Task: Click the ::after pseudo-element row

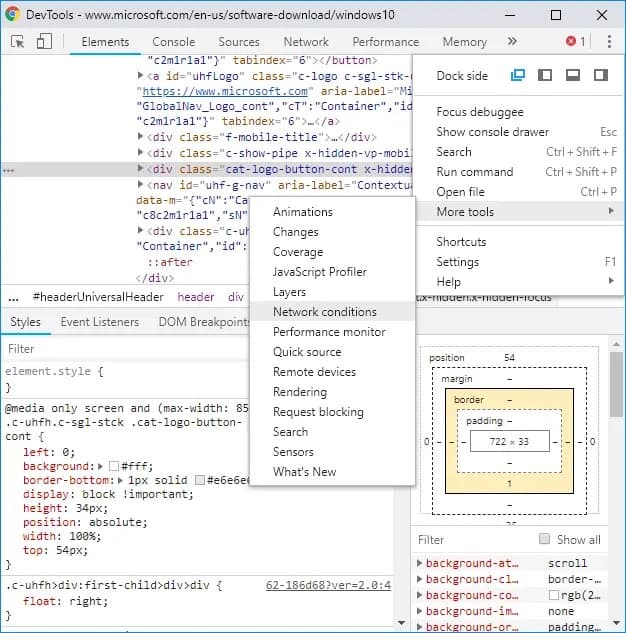Action: tap(170, 262)
